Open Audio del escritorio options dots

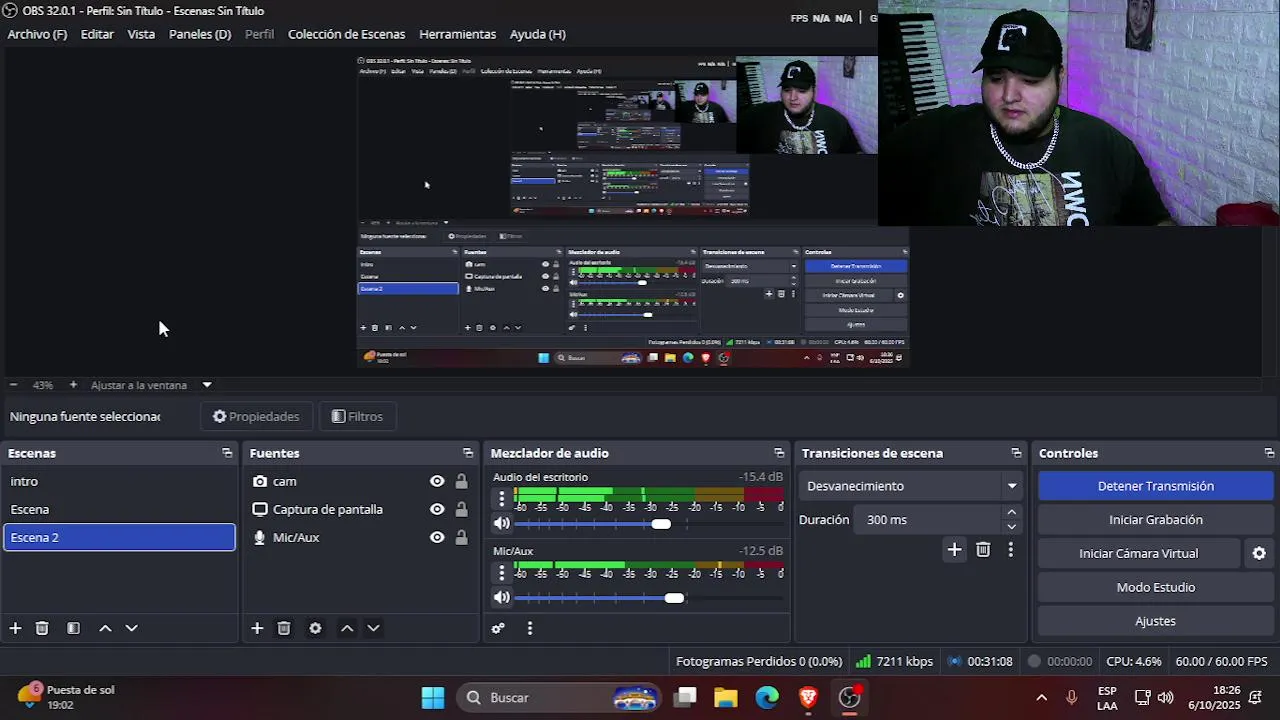[502, 498]
